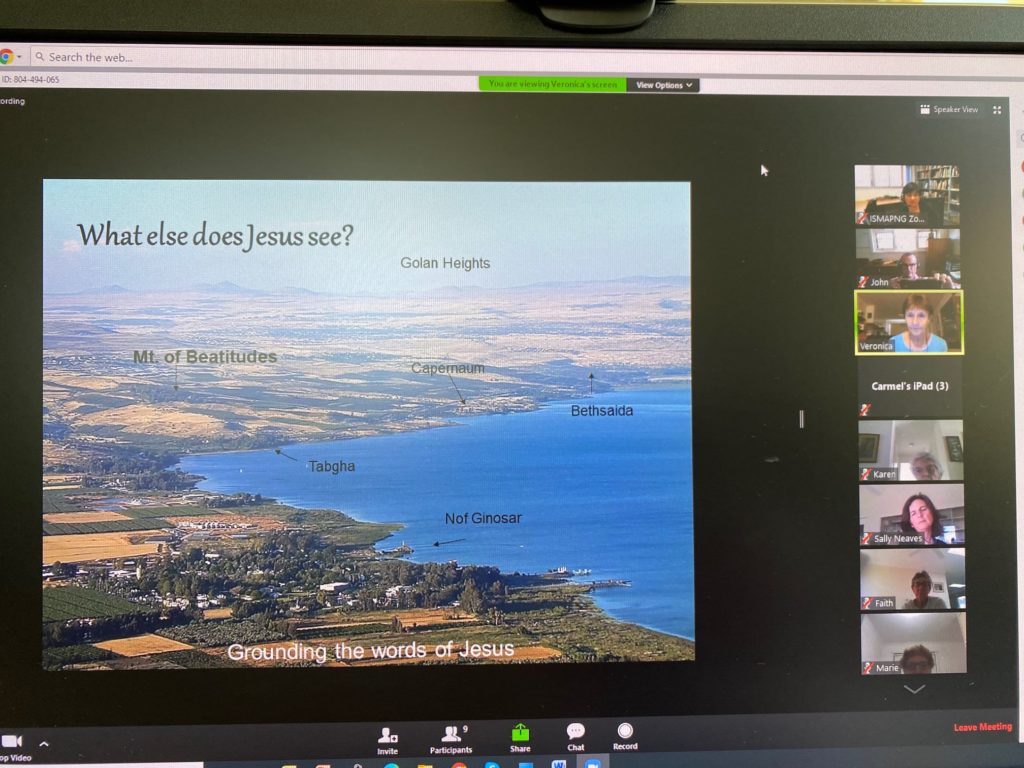Open the Participants panel
This screenshot has height=768, width=1024.
click(x=451, y=735)
